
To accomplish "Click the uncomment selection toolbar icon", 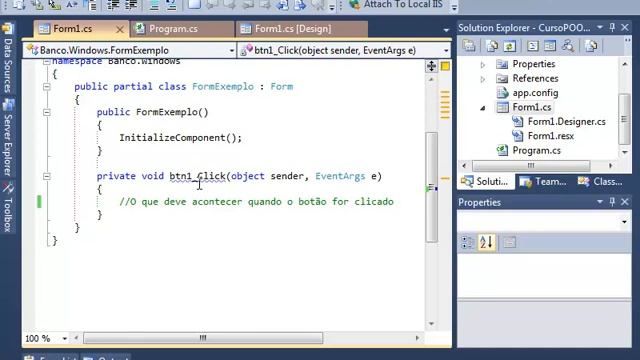I will [171, 5].
